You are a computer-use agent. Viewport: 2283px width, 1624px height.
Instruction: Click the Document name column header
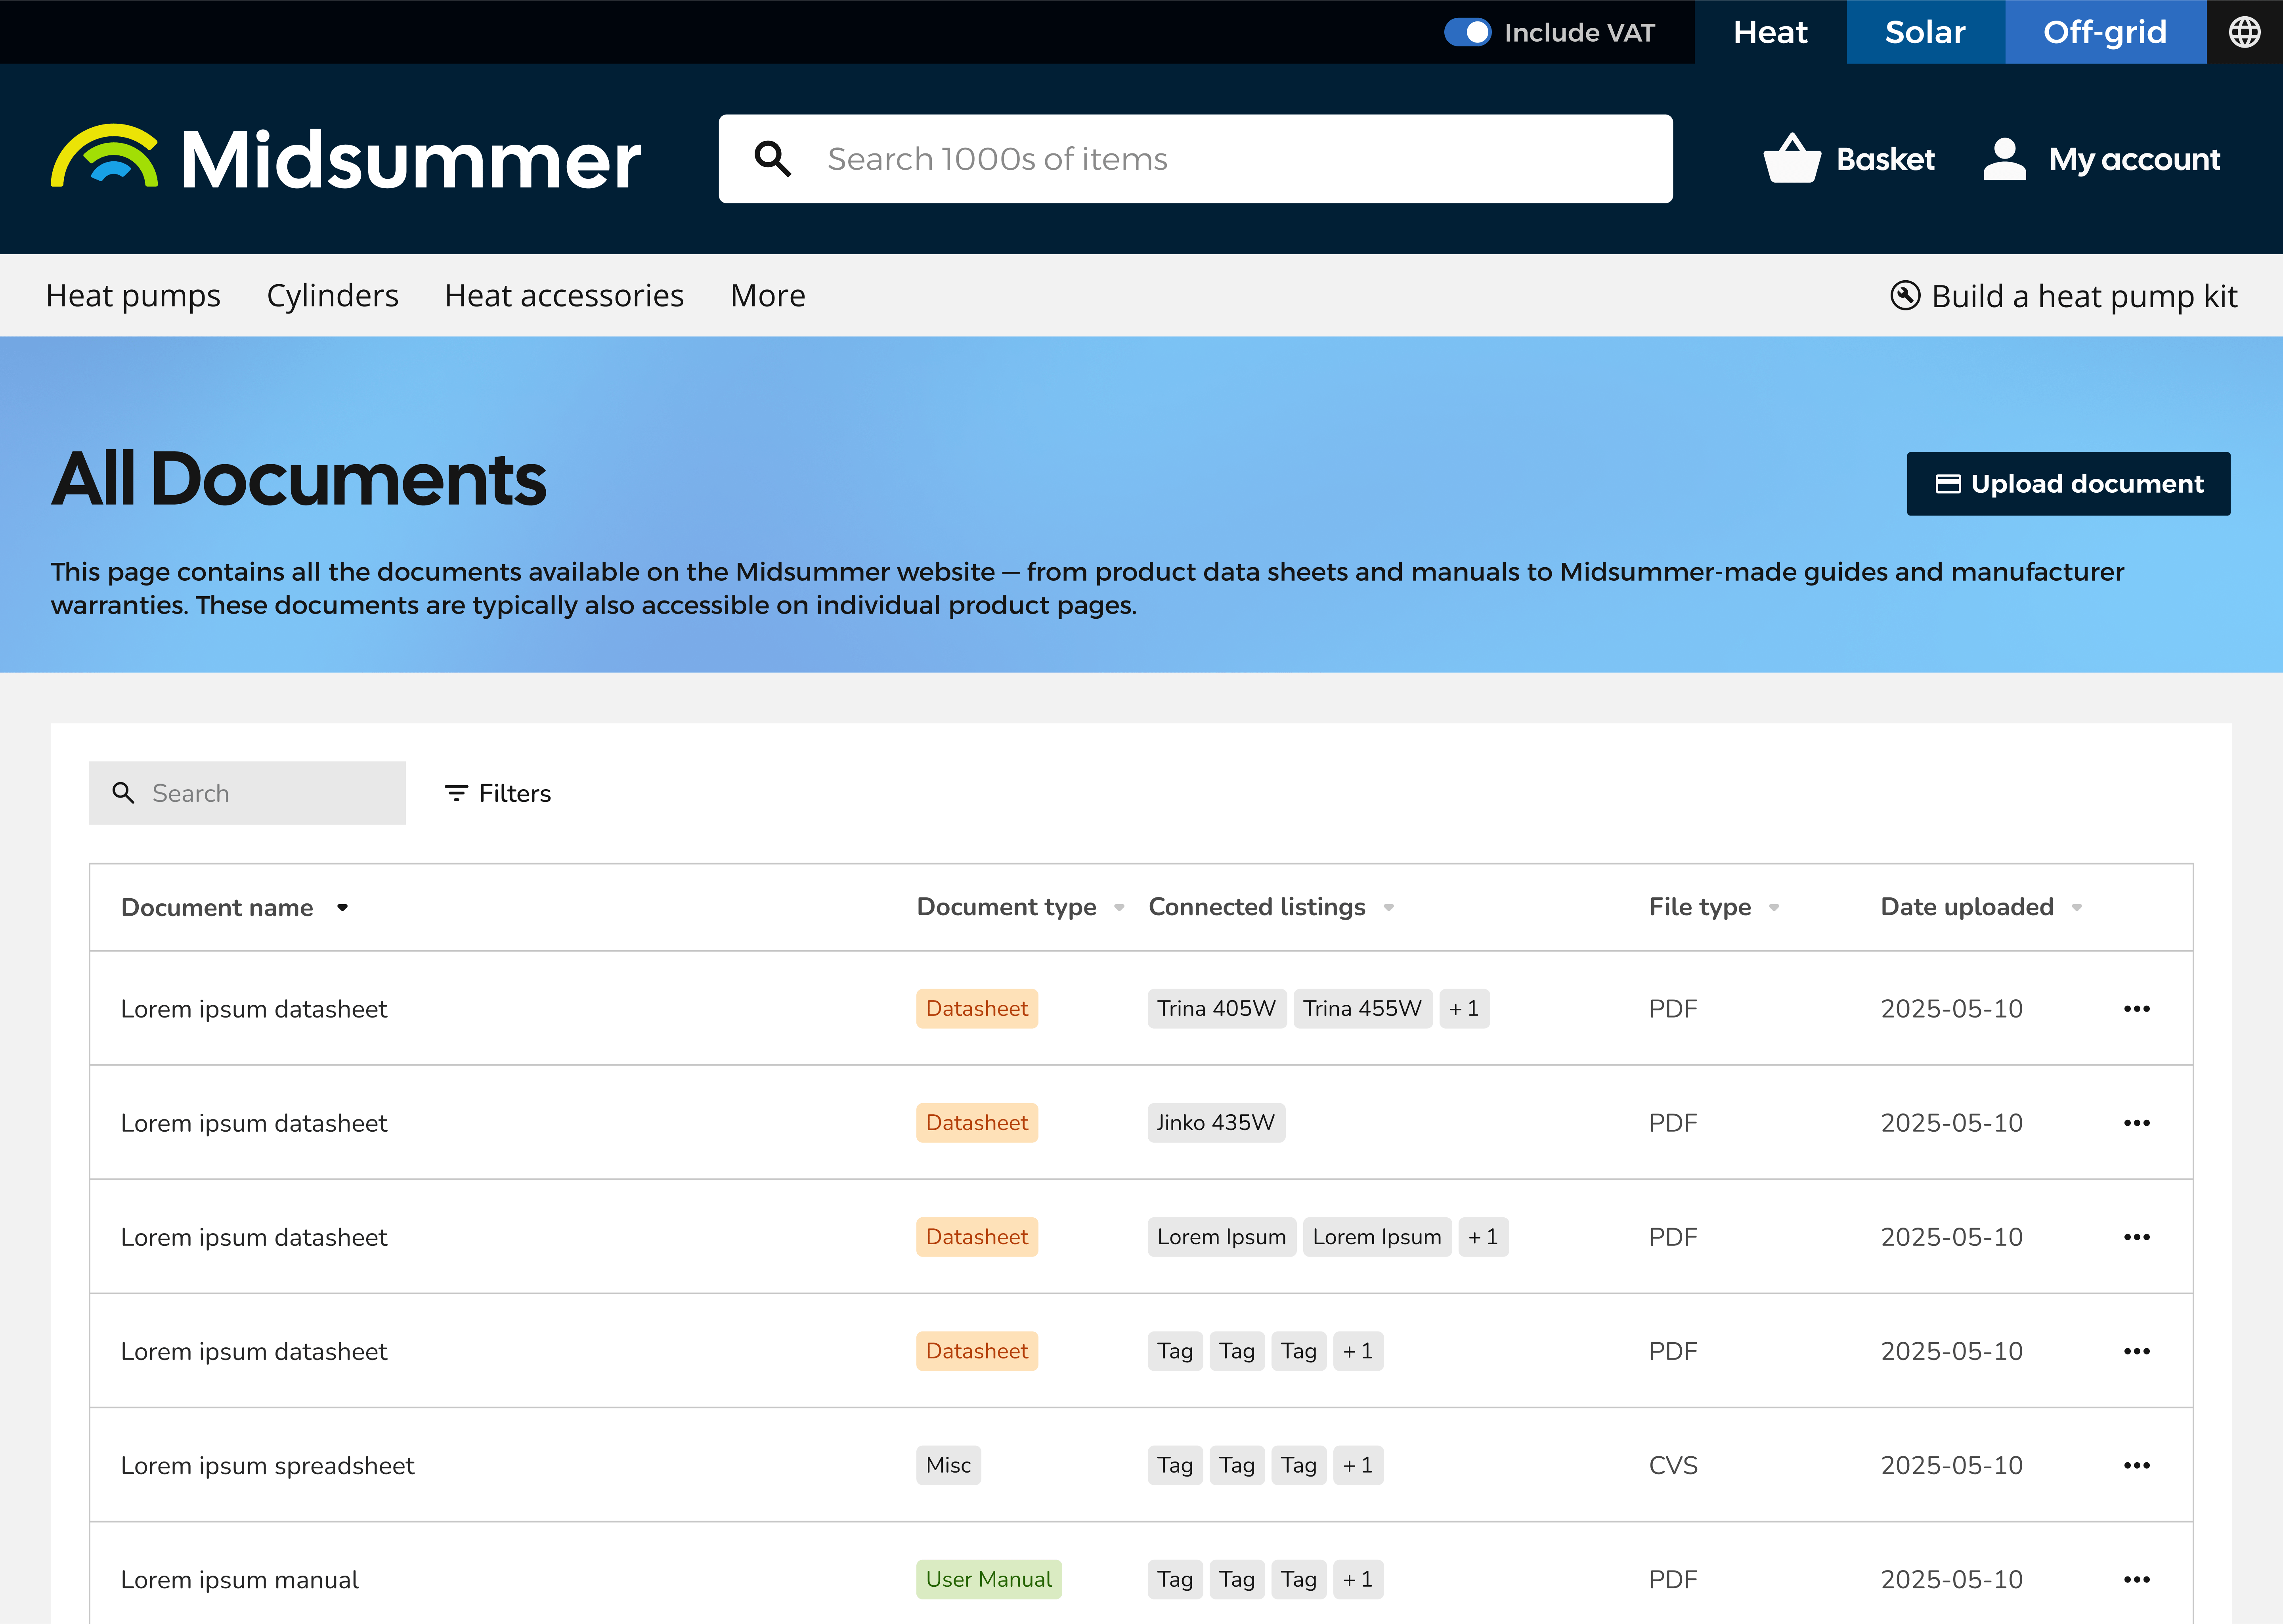[x=217, y=908]
